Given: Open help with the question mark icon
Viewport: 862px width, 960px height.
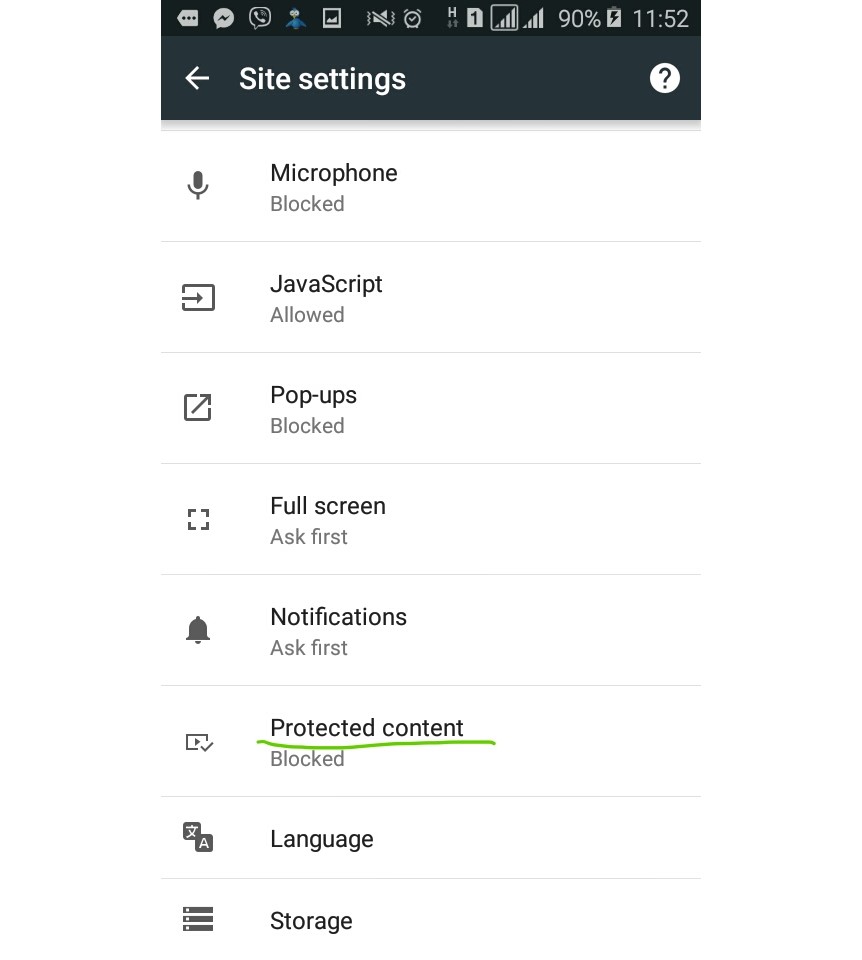Looking at the screenshot, I should (664, 78).
